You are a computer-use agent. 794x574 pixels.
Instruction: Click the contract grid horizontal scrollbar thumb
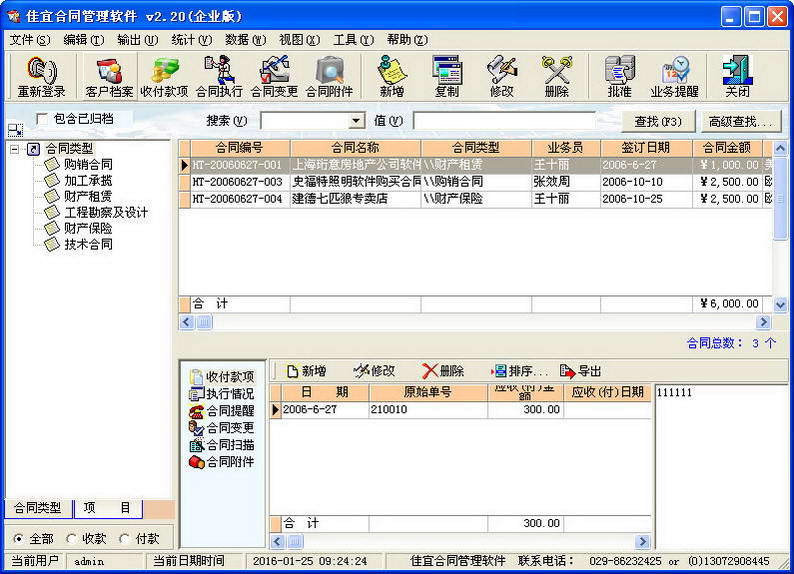205,322
